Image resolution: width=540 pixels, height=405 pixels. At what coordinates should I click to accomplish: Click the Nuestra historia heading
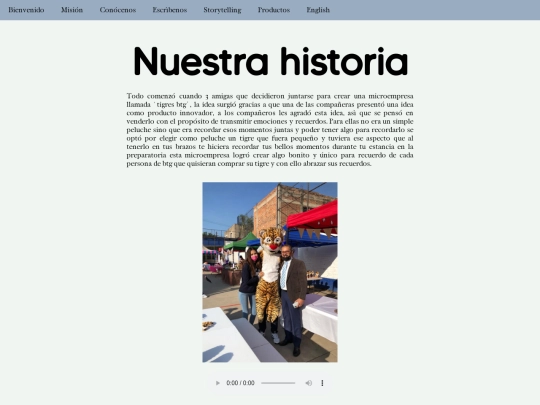pos(271,61)
